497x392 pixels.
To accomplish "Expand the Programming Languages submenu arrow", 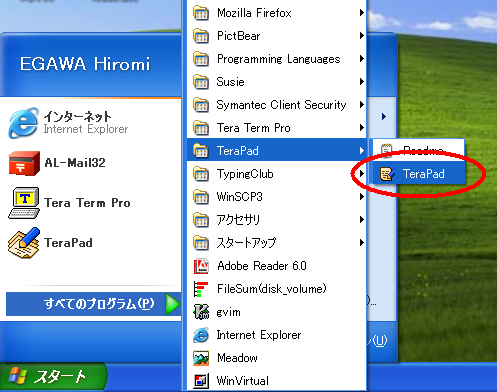I will click(x=362, y=59).
